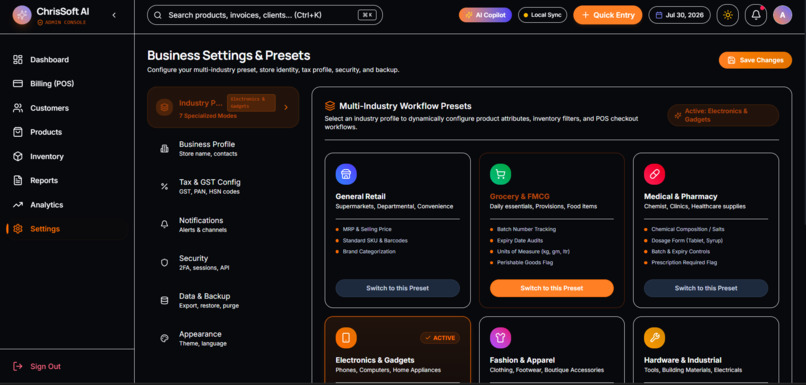Click the ChrisSoft AI logo icon
This screenshot has width=806, height=385.
[22, 15]
